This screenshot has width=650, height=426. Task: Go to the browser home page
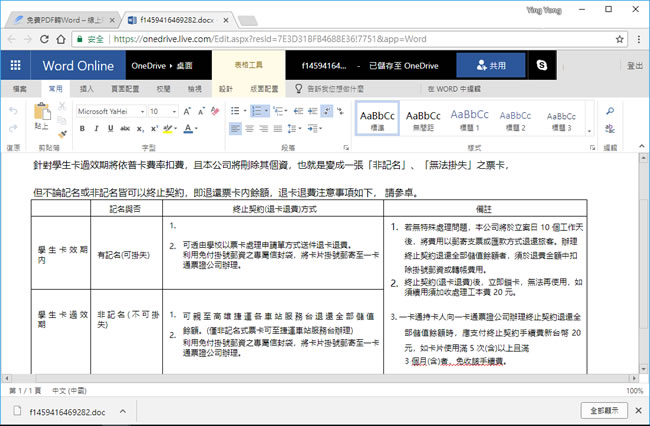point(61,39)
